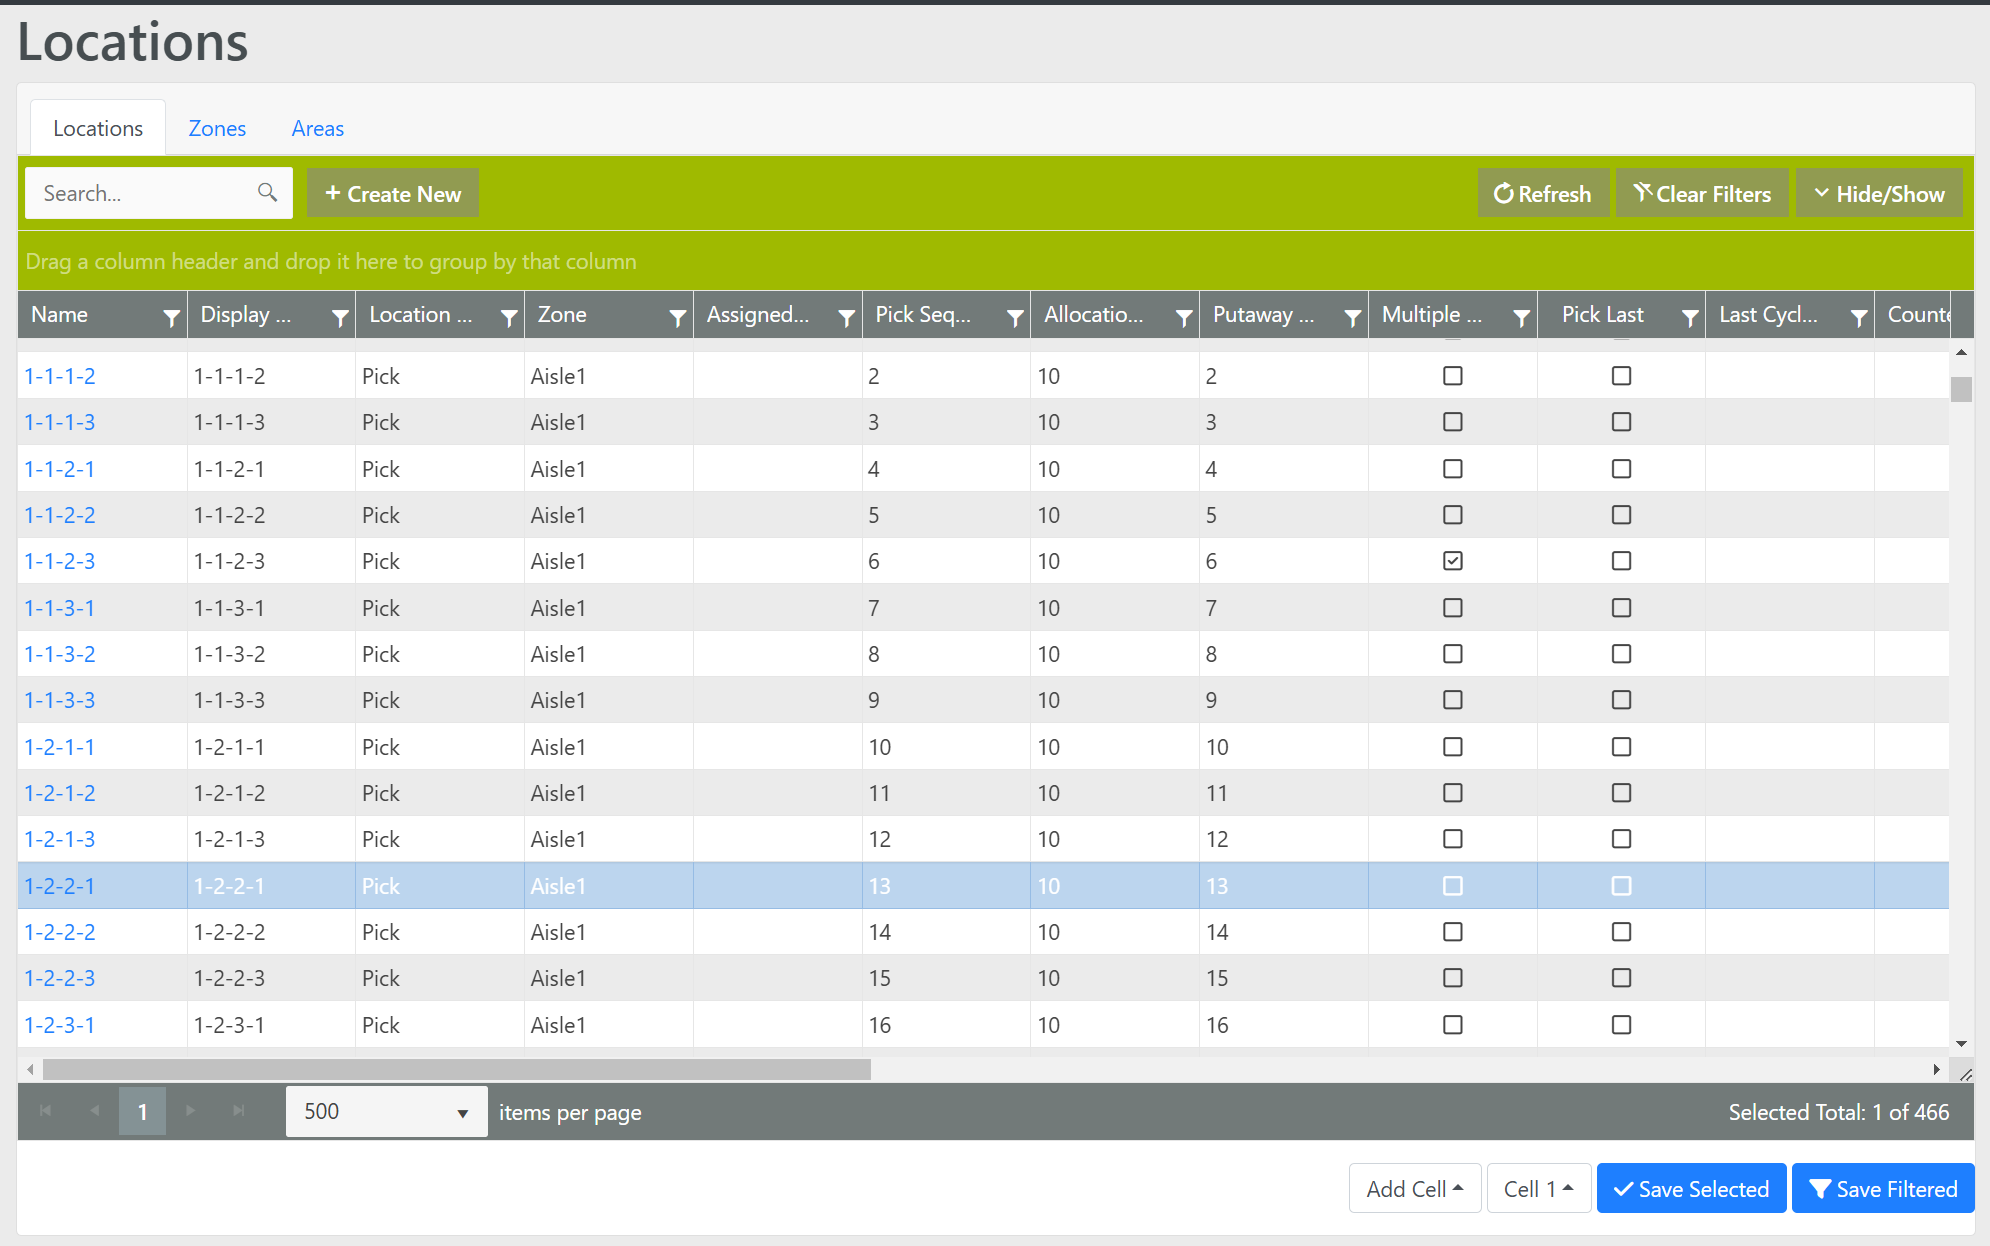The height and width of the screenshot is (1246, 1990).
Task: Tick Multiple checkbox for row 1-2-2-2
Action: pyautogui.click(x=1452, y=932)
